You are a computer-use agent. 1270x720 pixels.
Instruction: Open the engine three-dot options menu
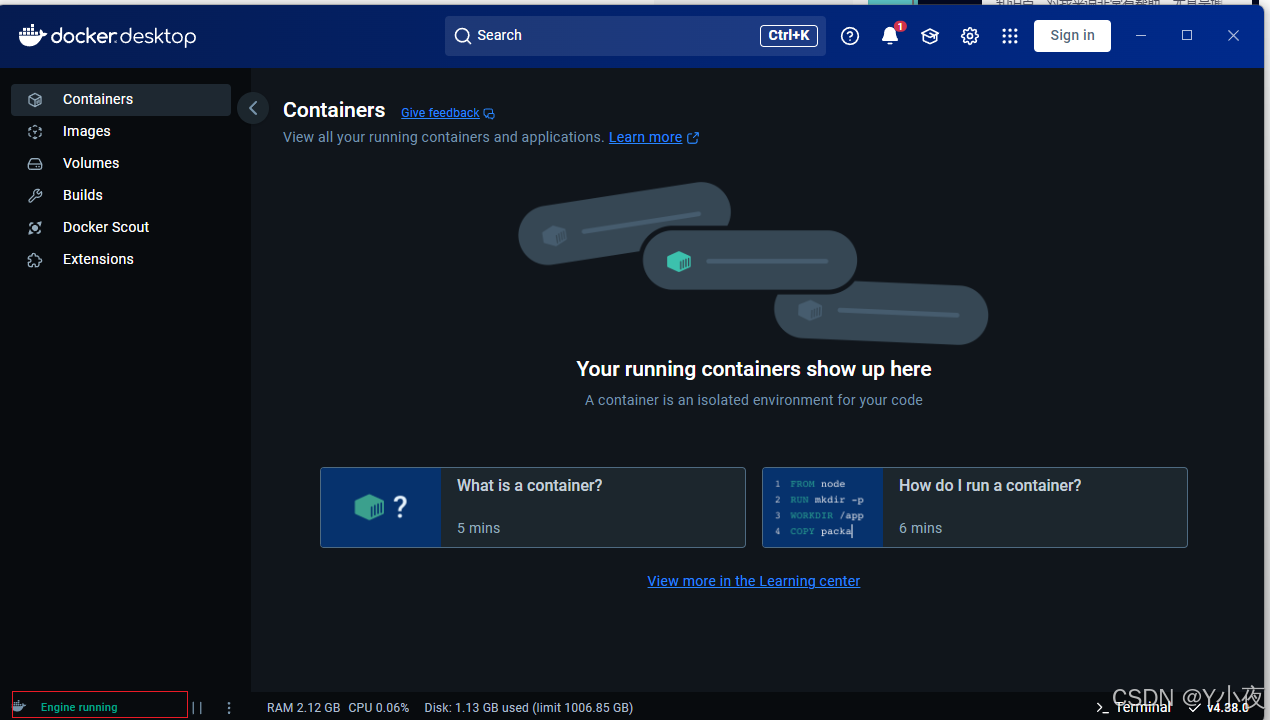[x=229, y=707]
